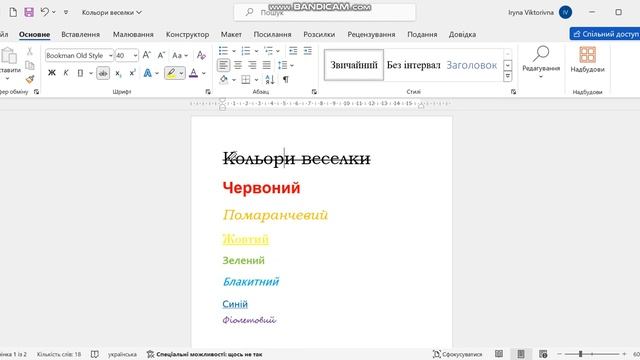Expand the underline style dropdown arrow

(91, 73)
